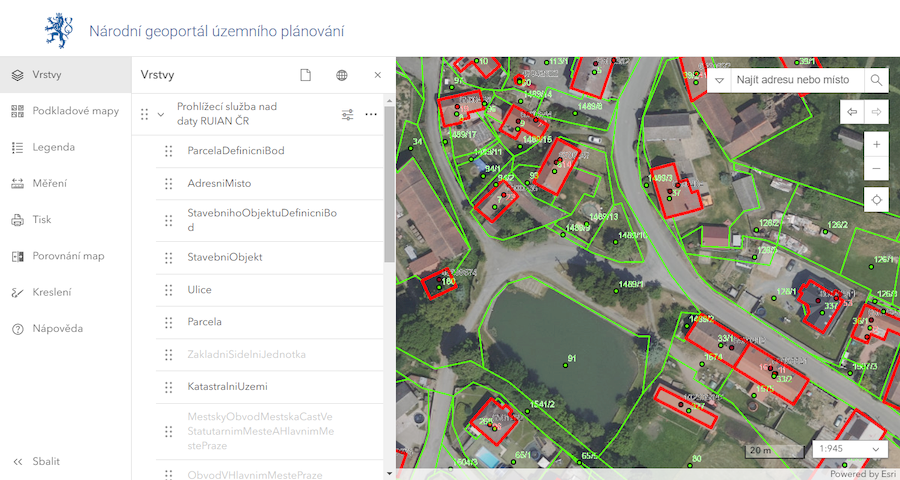Click the locate my position icon
The width and height of the screenshot is (900, 480).
pos(876,200)
